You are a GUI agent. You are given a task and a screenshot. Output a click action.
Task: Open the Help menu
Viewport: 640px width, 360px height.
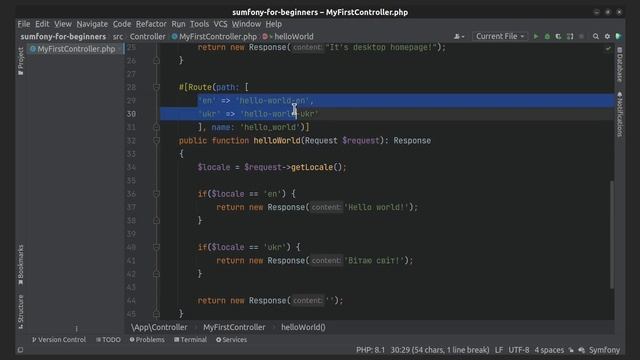click(273, 24)
